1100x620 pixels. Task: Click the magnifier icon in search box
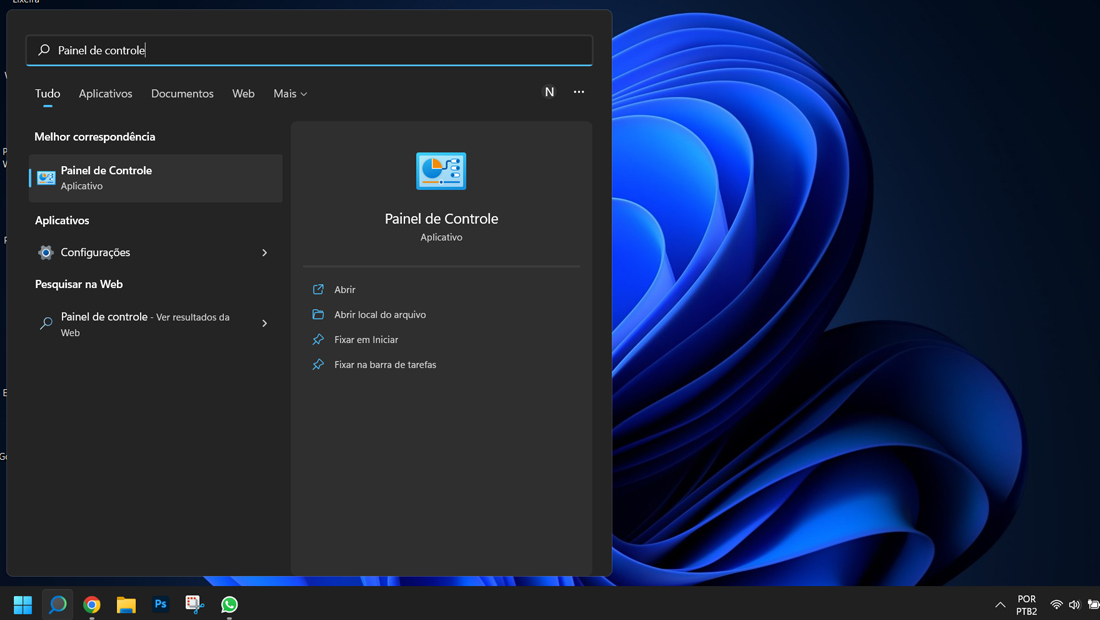(44, 50)
